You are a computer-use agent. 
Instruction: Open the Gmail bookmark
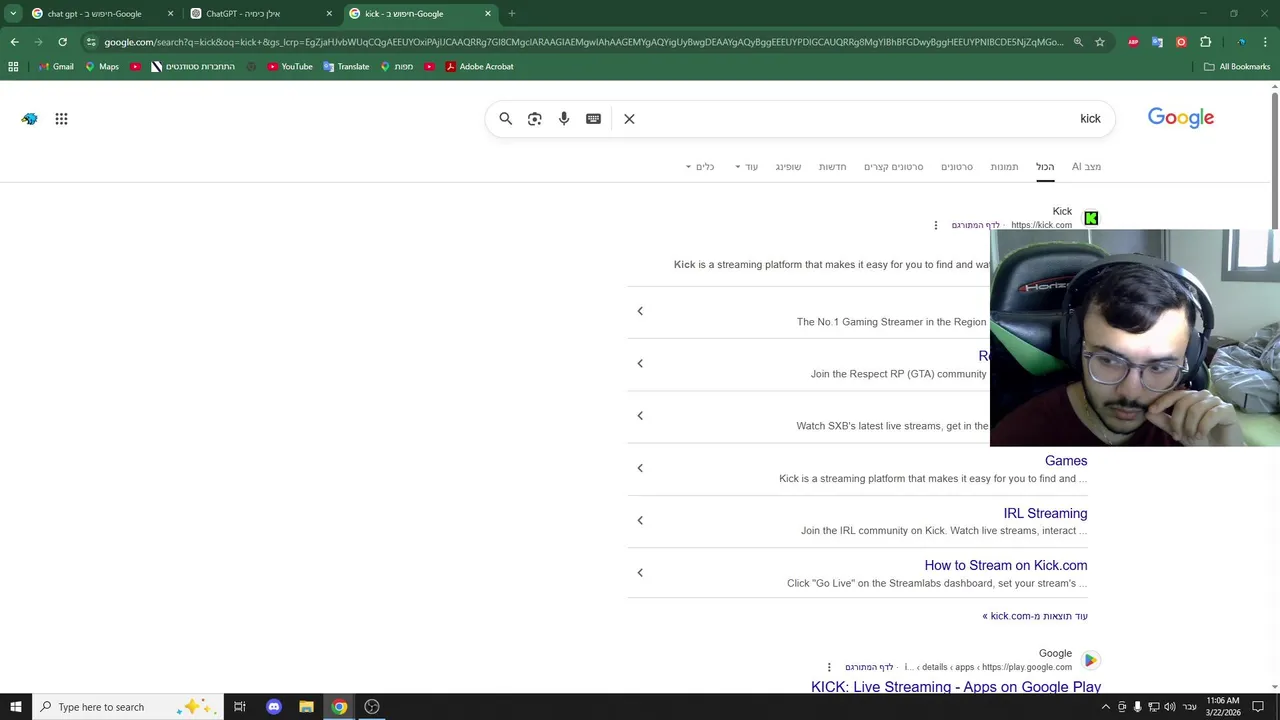tap(56, 67)
